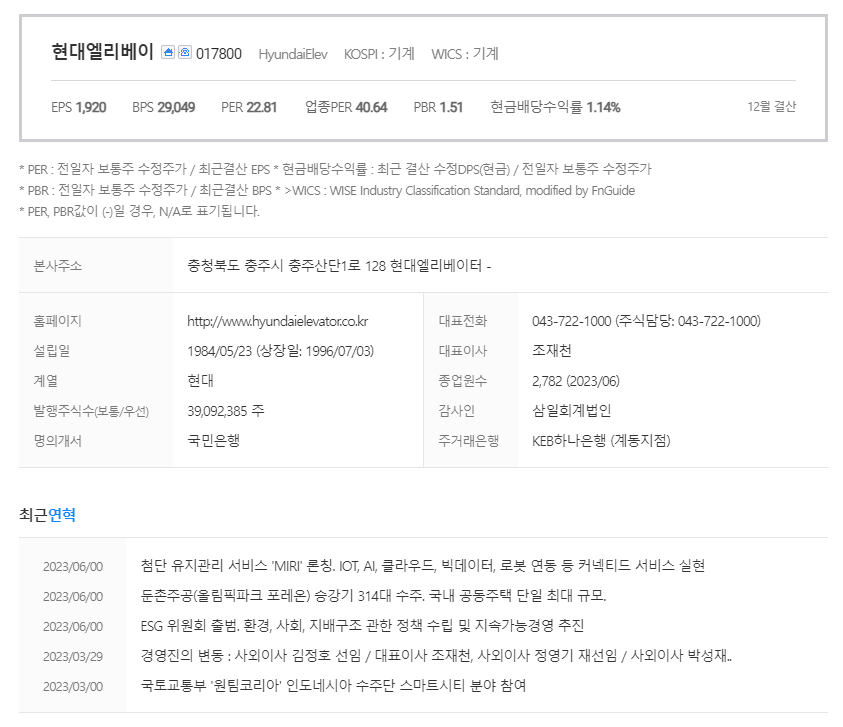Screen dimensions: 843x727
Task: Click the KEB하나은행 (계동지점) entry
Action: coord(601,441)
